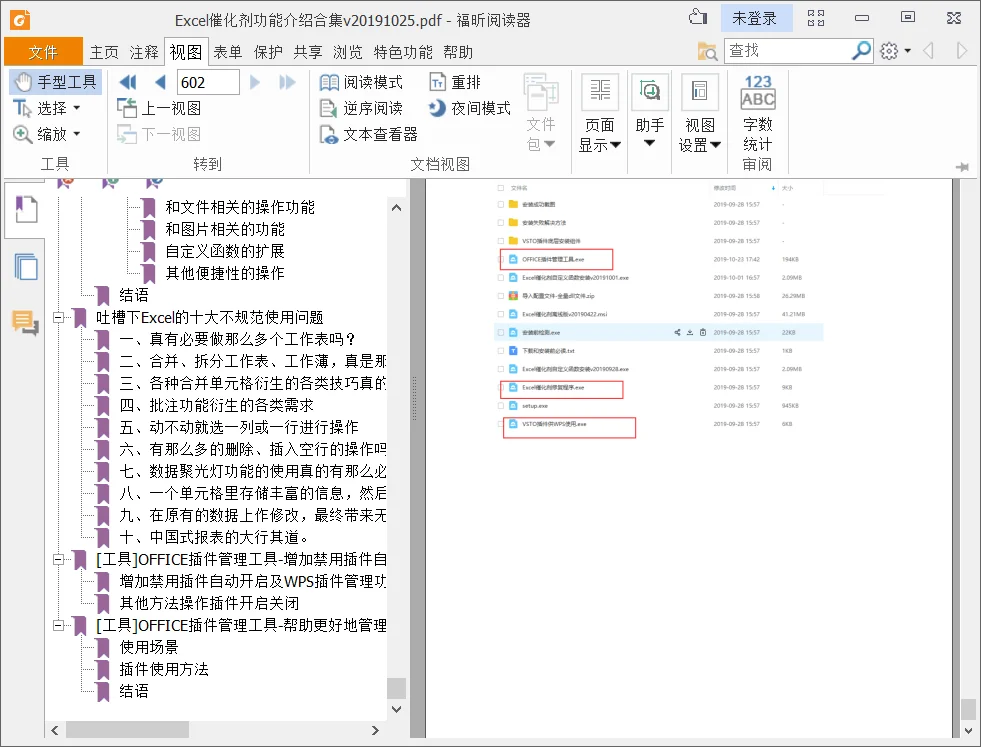This screenshot has width=981, height=747.
Task: Switch to the Comment (注释) tab
Action: coord(144,52)
